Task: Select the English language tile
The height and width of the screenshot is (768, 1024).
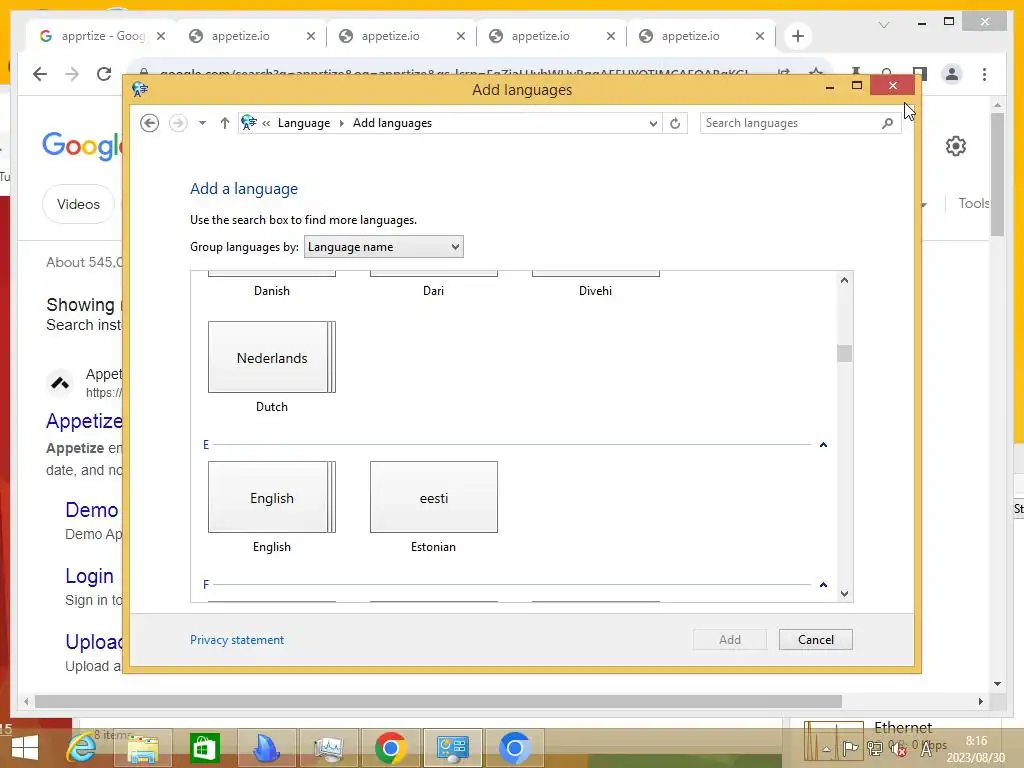Action: pyautogui.click(x=272, y=498)
